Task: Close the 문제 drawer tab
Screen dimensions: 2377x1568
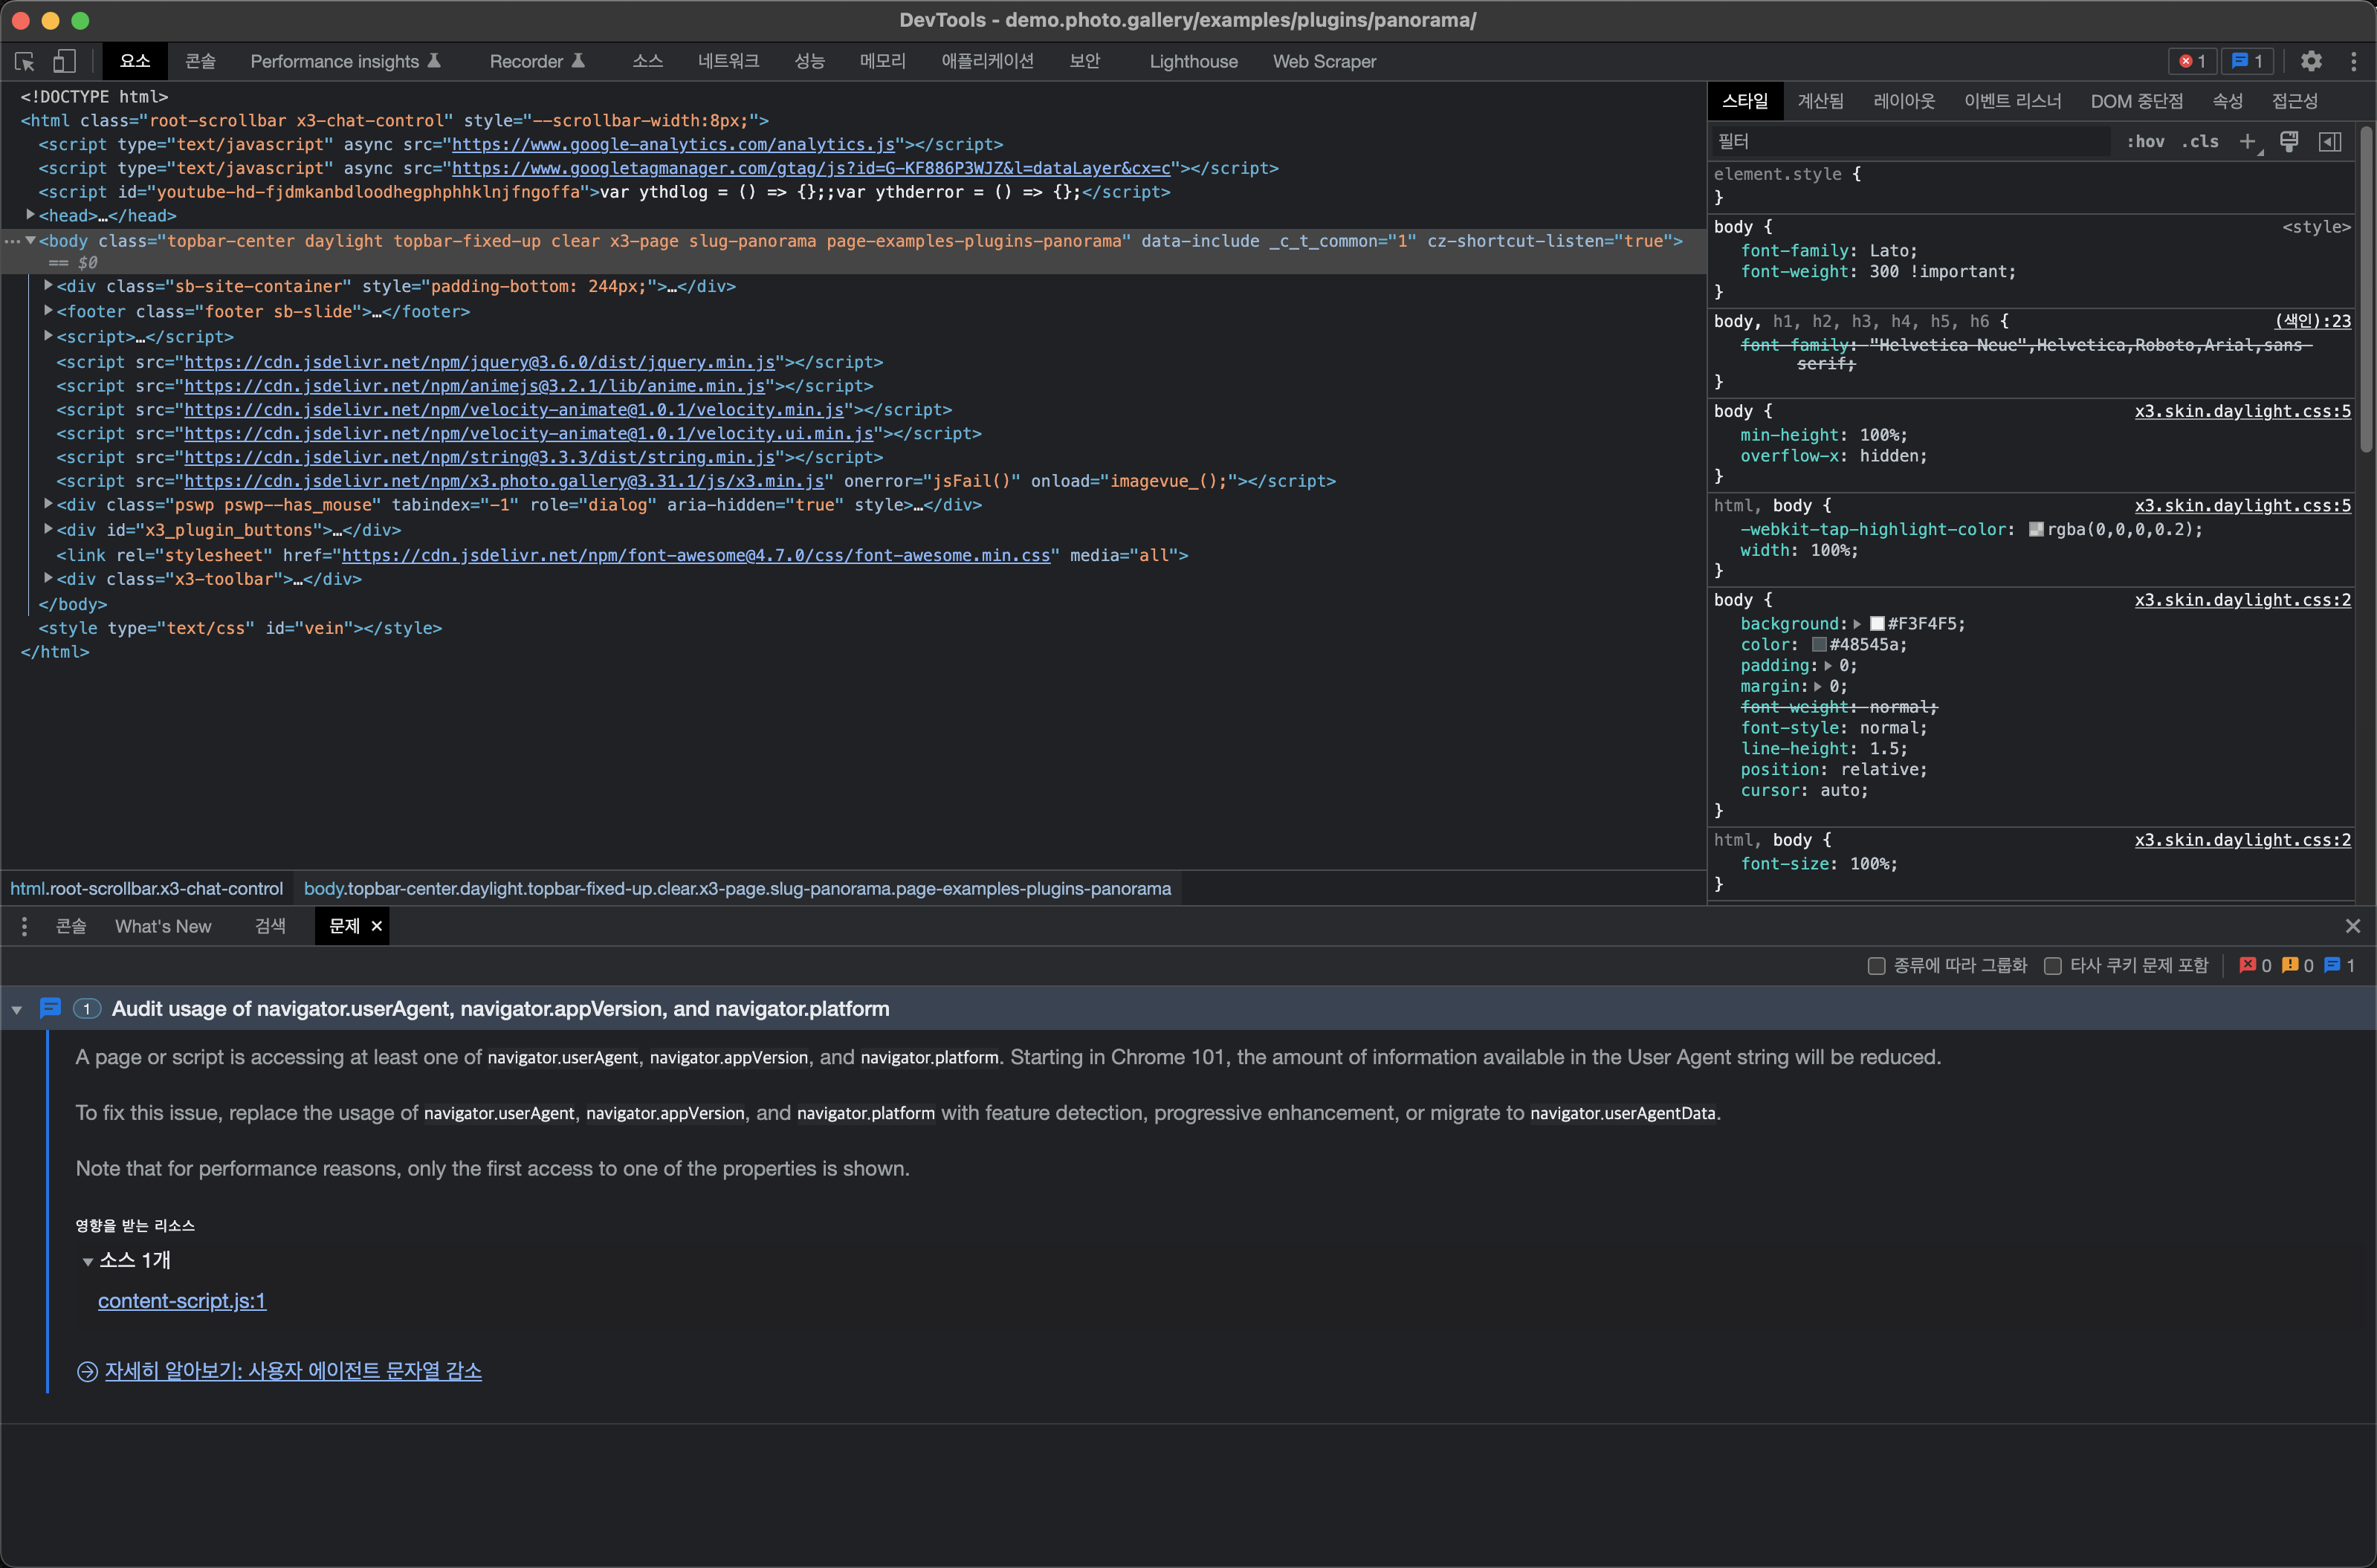Action: coord(377,926)
